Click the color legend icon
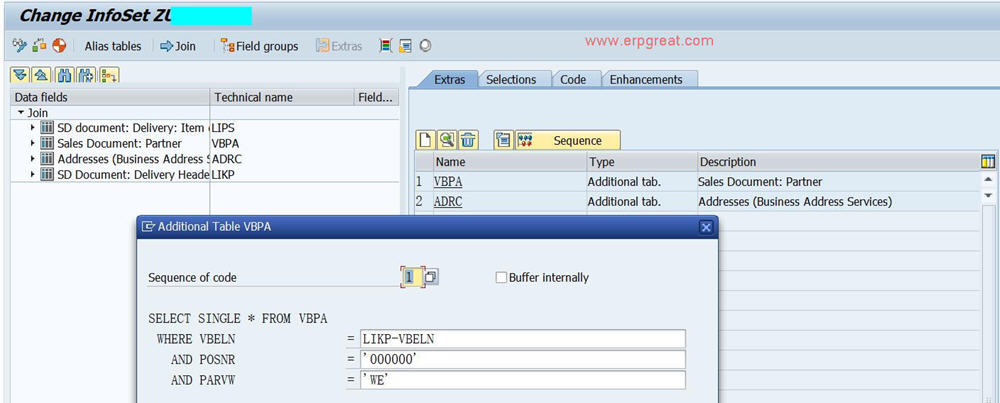 click(x=385, y=46)
